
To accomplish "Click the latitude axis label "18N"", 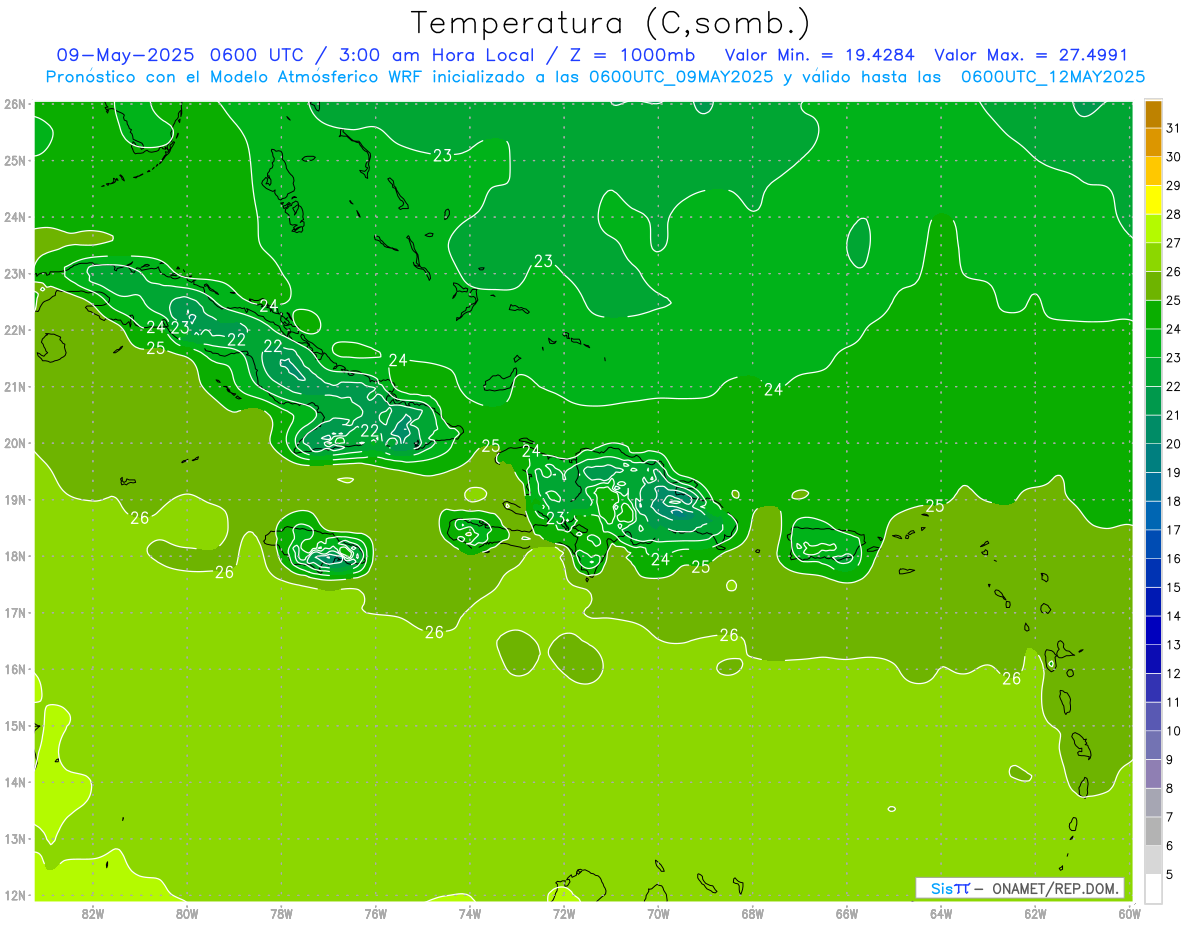I will point(15,556).
